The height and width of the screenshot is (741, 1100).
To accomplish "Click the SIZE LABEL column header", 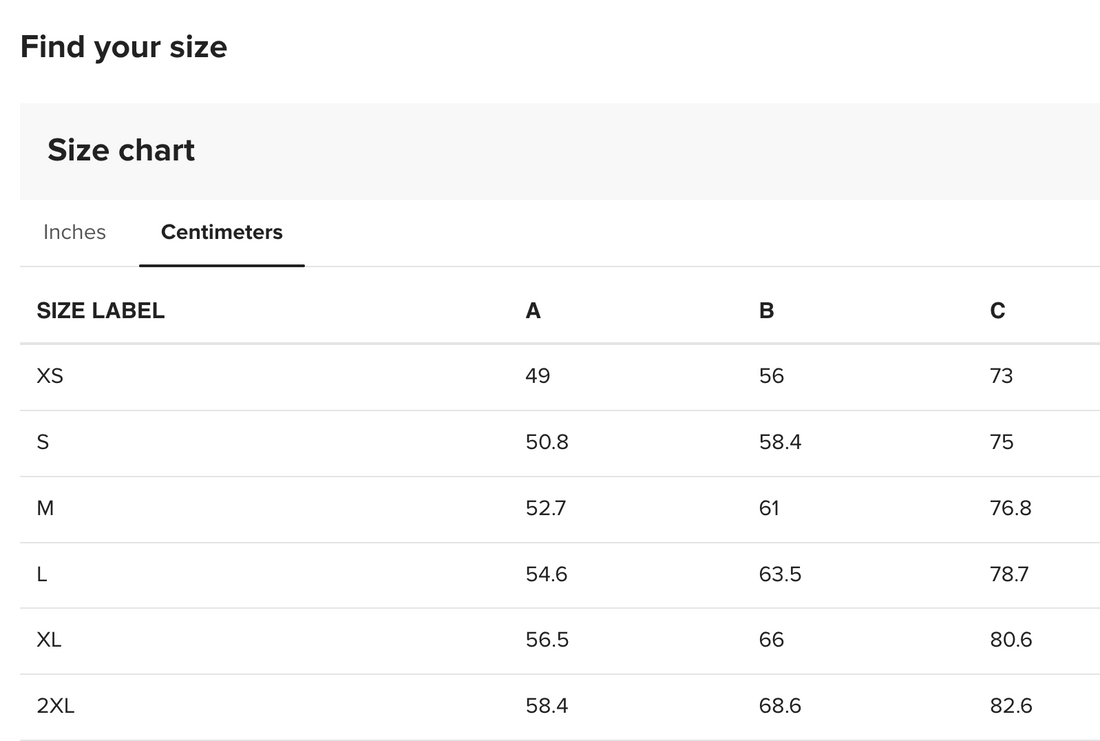I will point(100,311).
